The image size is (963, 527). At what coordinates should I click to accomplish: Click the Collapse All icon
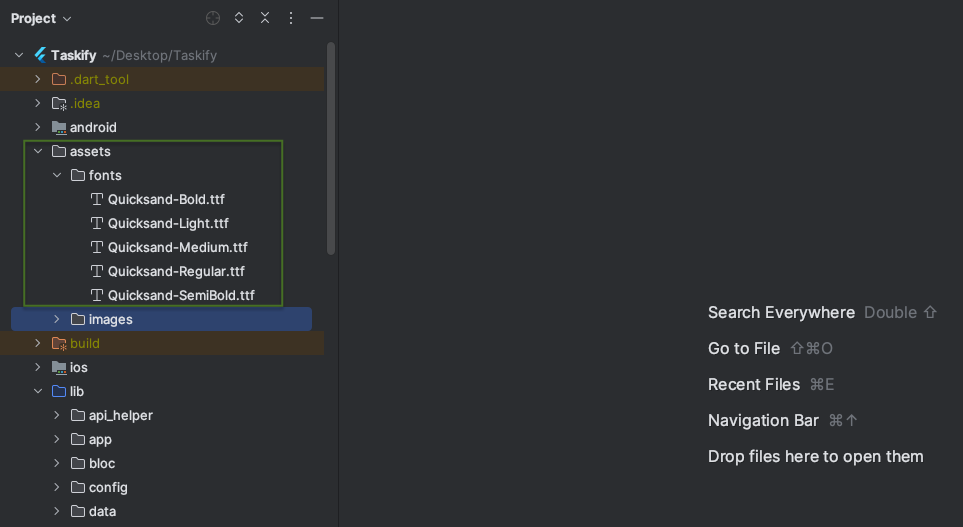point(265,18)
